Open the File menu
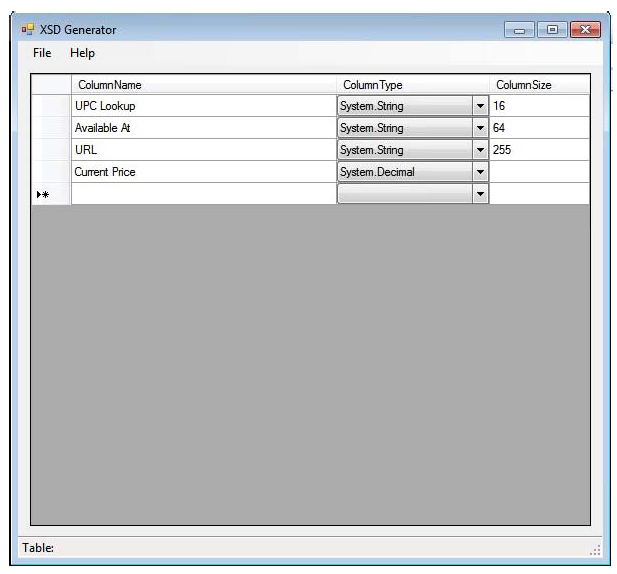Image resolution: width=617 pixels, height=574 pixels. click(42, 53)
